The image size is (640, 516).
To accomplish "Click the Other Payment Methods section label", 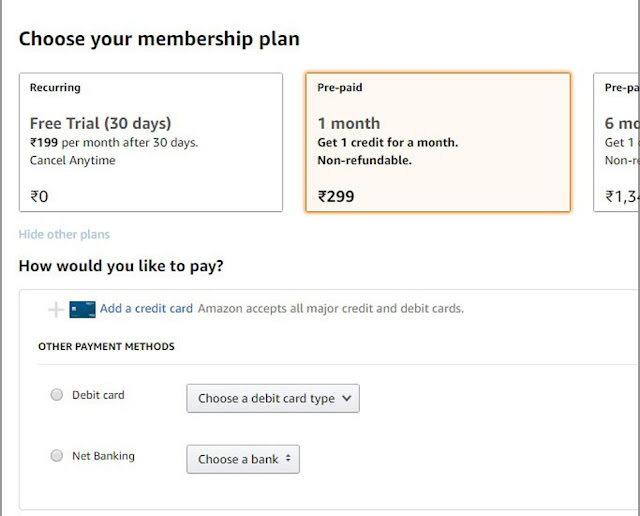I will pyautogui.click(x=106, y=347).
